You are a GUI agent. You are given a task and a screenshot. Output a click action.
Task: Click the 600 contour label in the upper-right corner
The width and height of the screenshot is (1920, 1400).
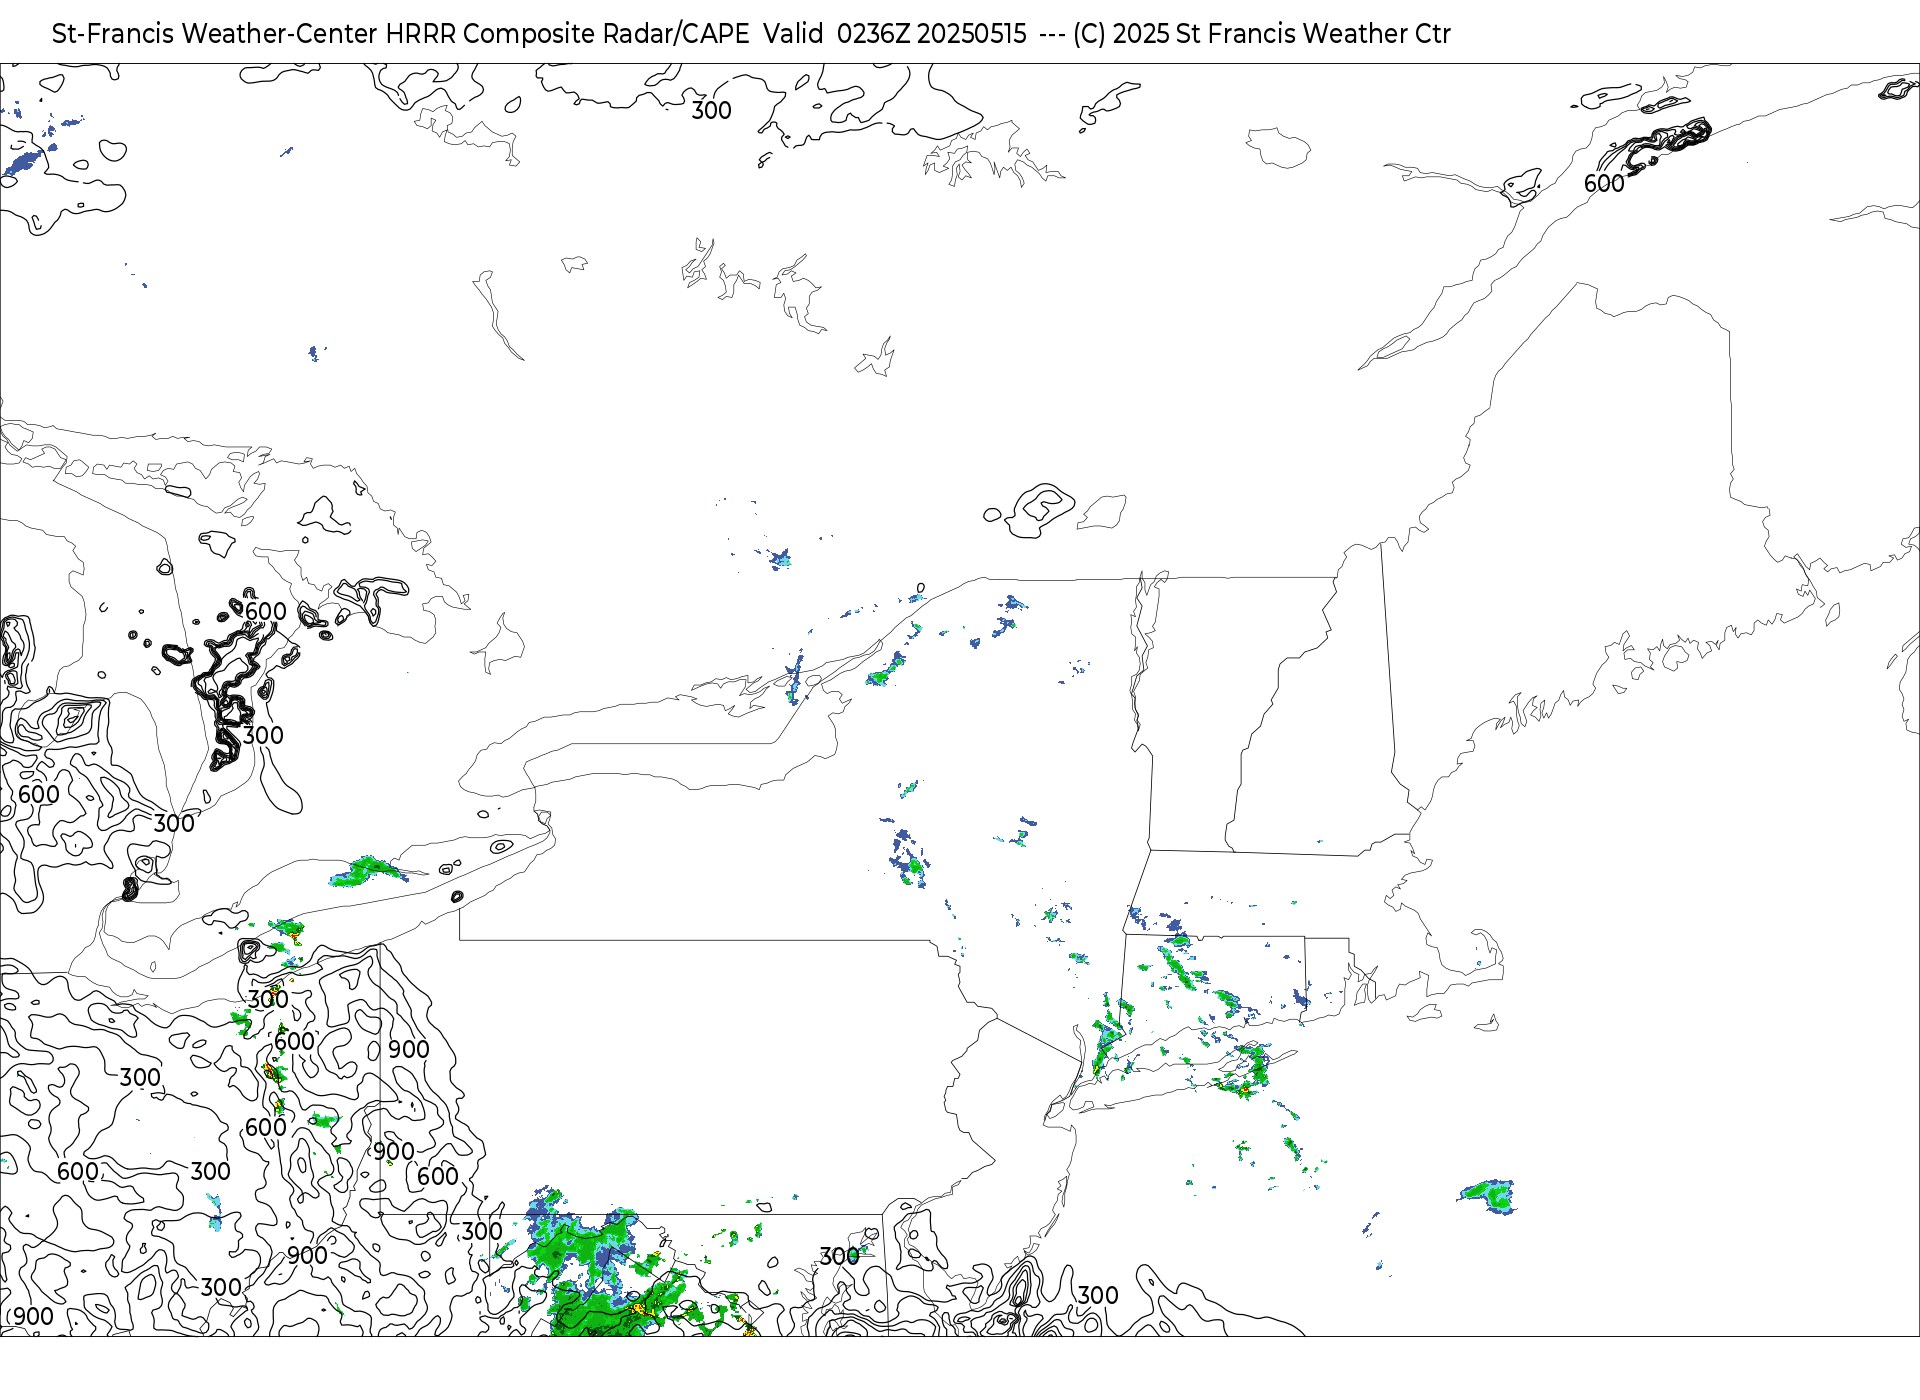[x=1604, y=184]
